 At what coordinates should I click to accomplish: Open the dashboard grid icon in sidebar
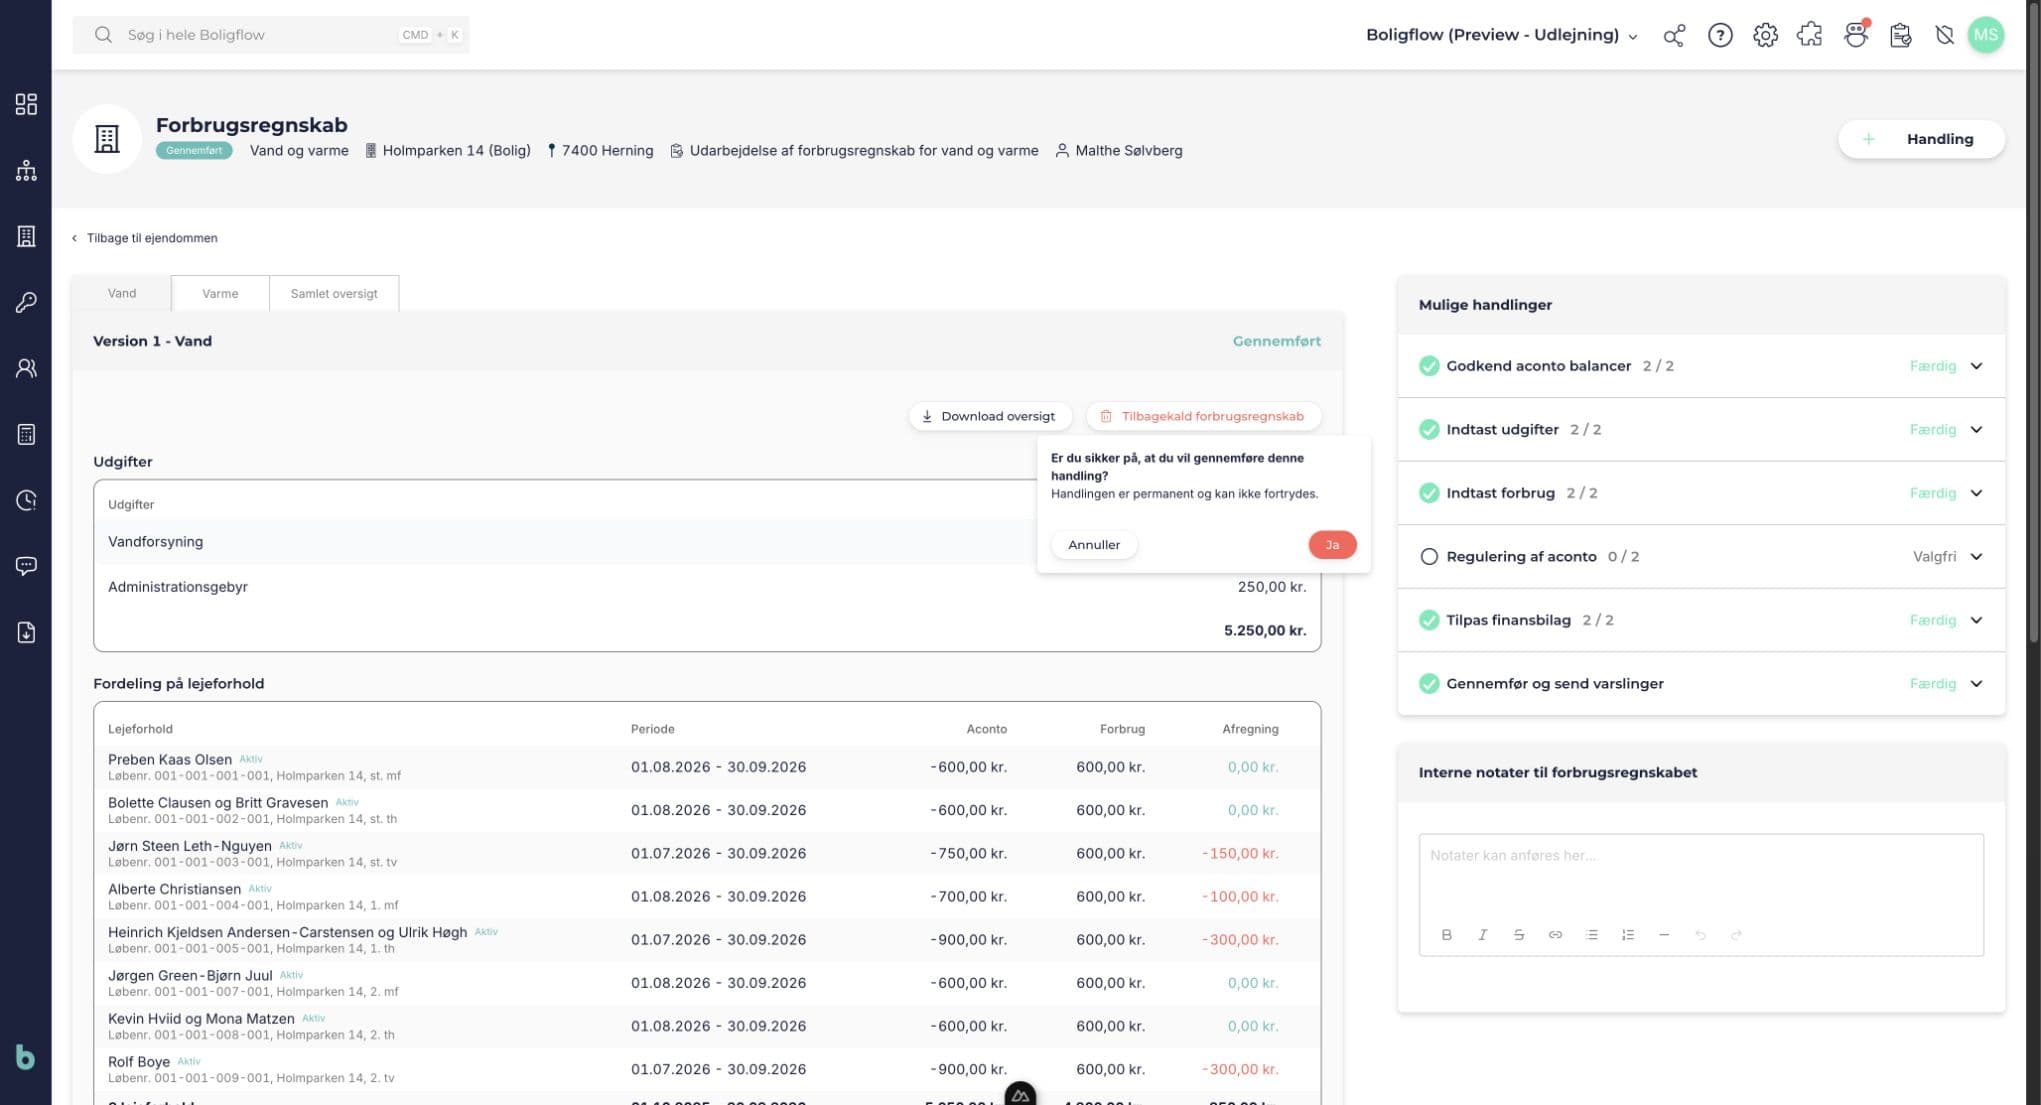(x=26, y=104)
